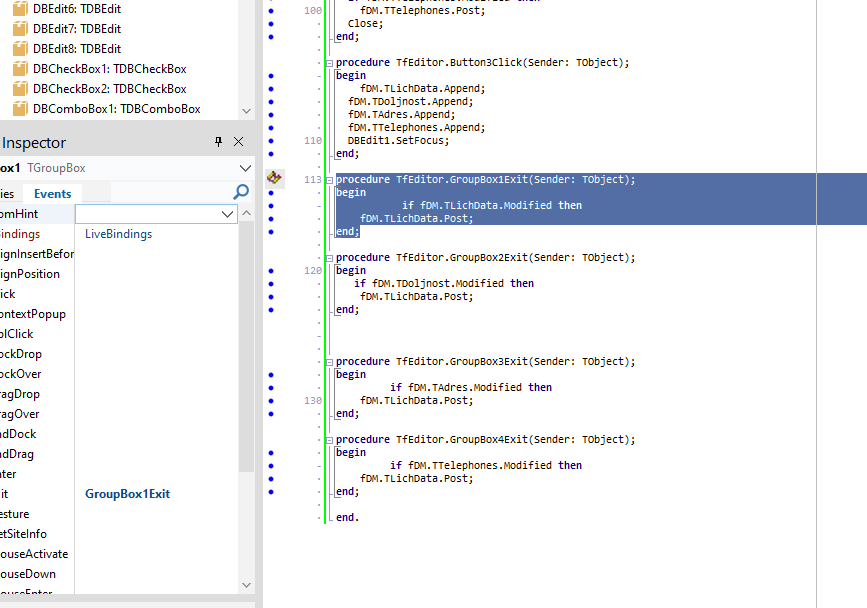Collapse the GroupBox1Exit procedure fold marker
Viewport: 867px width, 608px height.
click(330, 180)
